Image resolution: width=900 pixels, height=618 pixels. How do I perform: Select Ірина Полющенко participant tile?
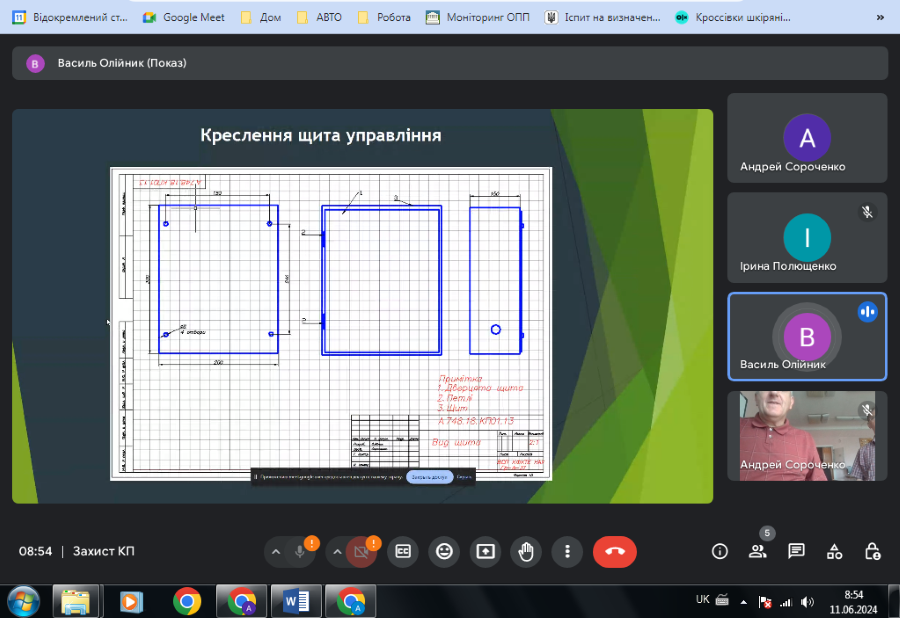[807, 238]
